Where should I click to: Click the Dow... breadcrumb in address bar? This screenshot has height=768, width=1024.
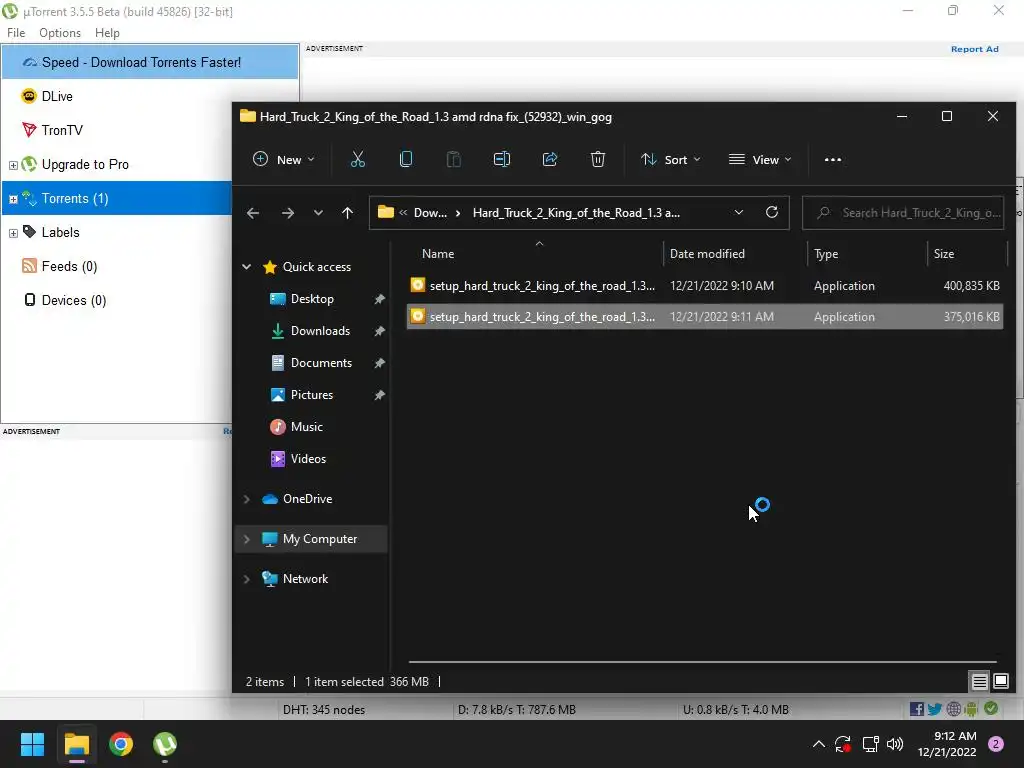(430, 213)
